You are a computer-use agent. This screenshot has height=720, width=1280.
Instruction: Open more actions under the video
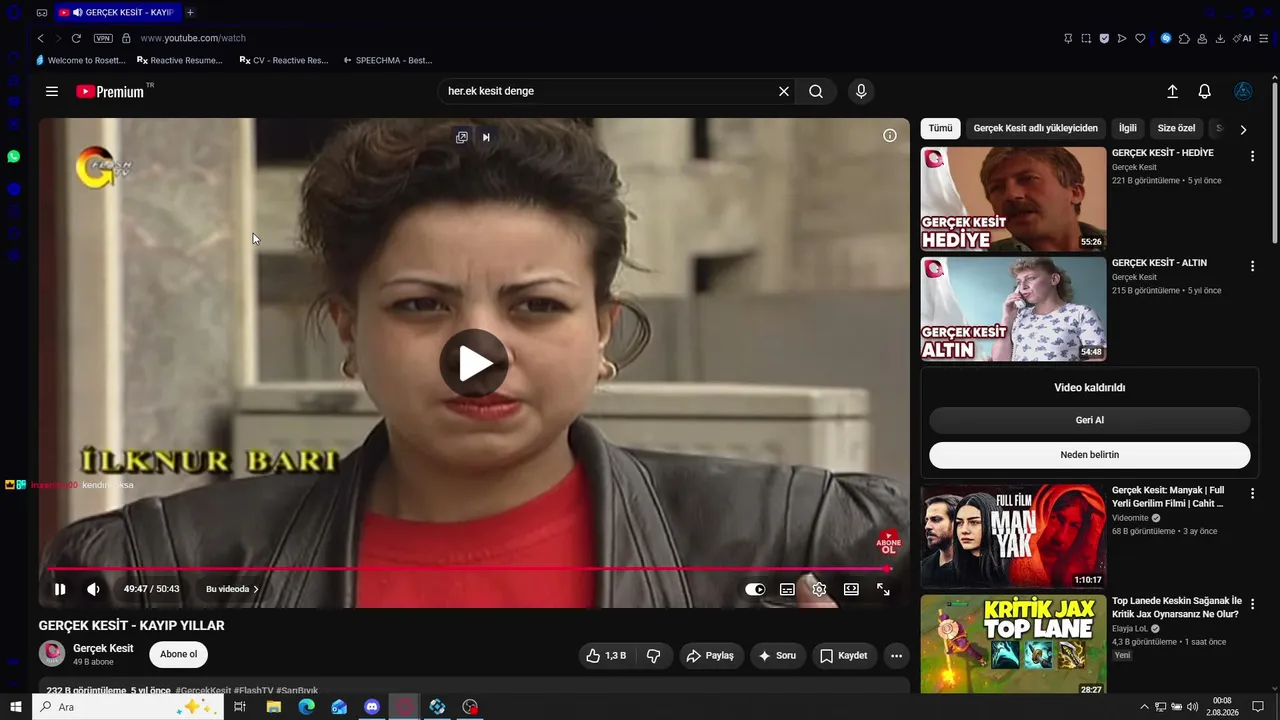click(897, 656)
